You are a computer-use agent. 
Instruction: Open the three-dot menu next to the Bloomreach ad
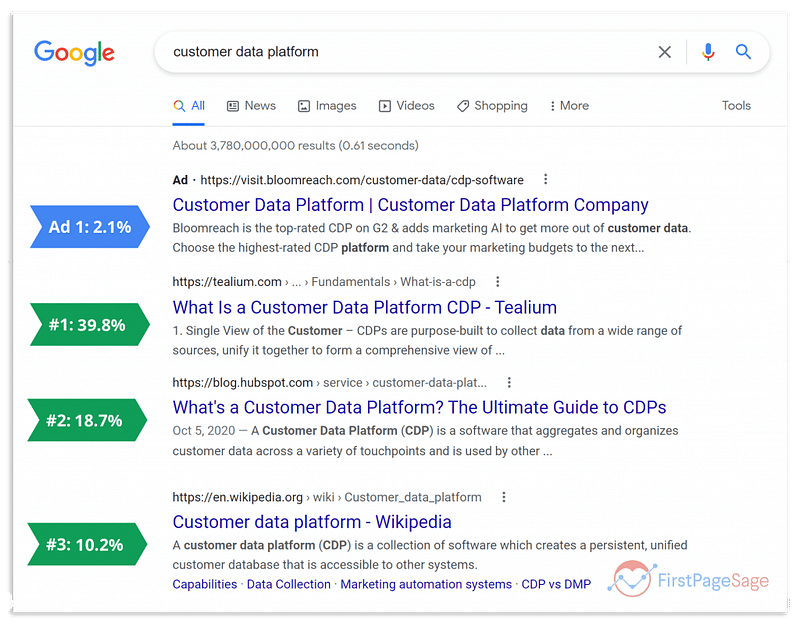[x=545, y=179]
